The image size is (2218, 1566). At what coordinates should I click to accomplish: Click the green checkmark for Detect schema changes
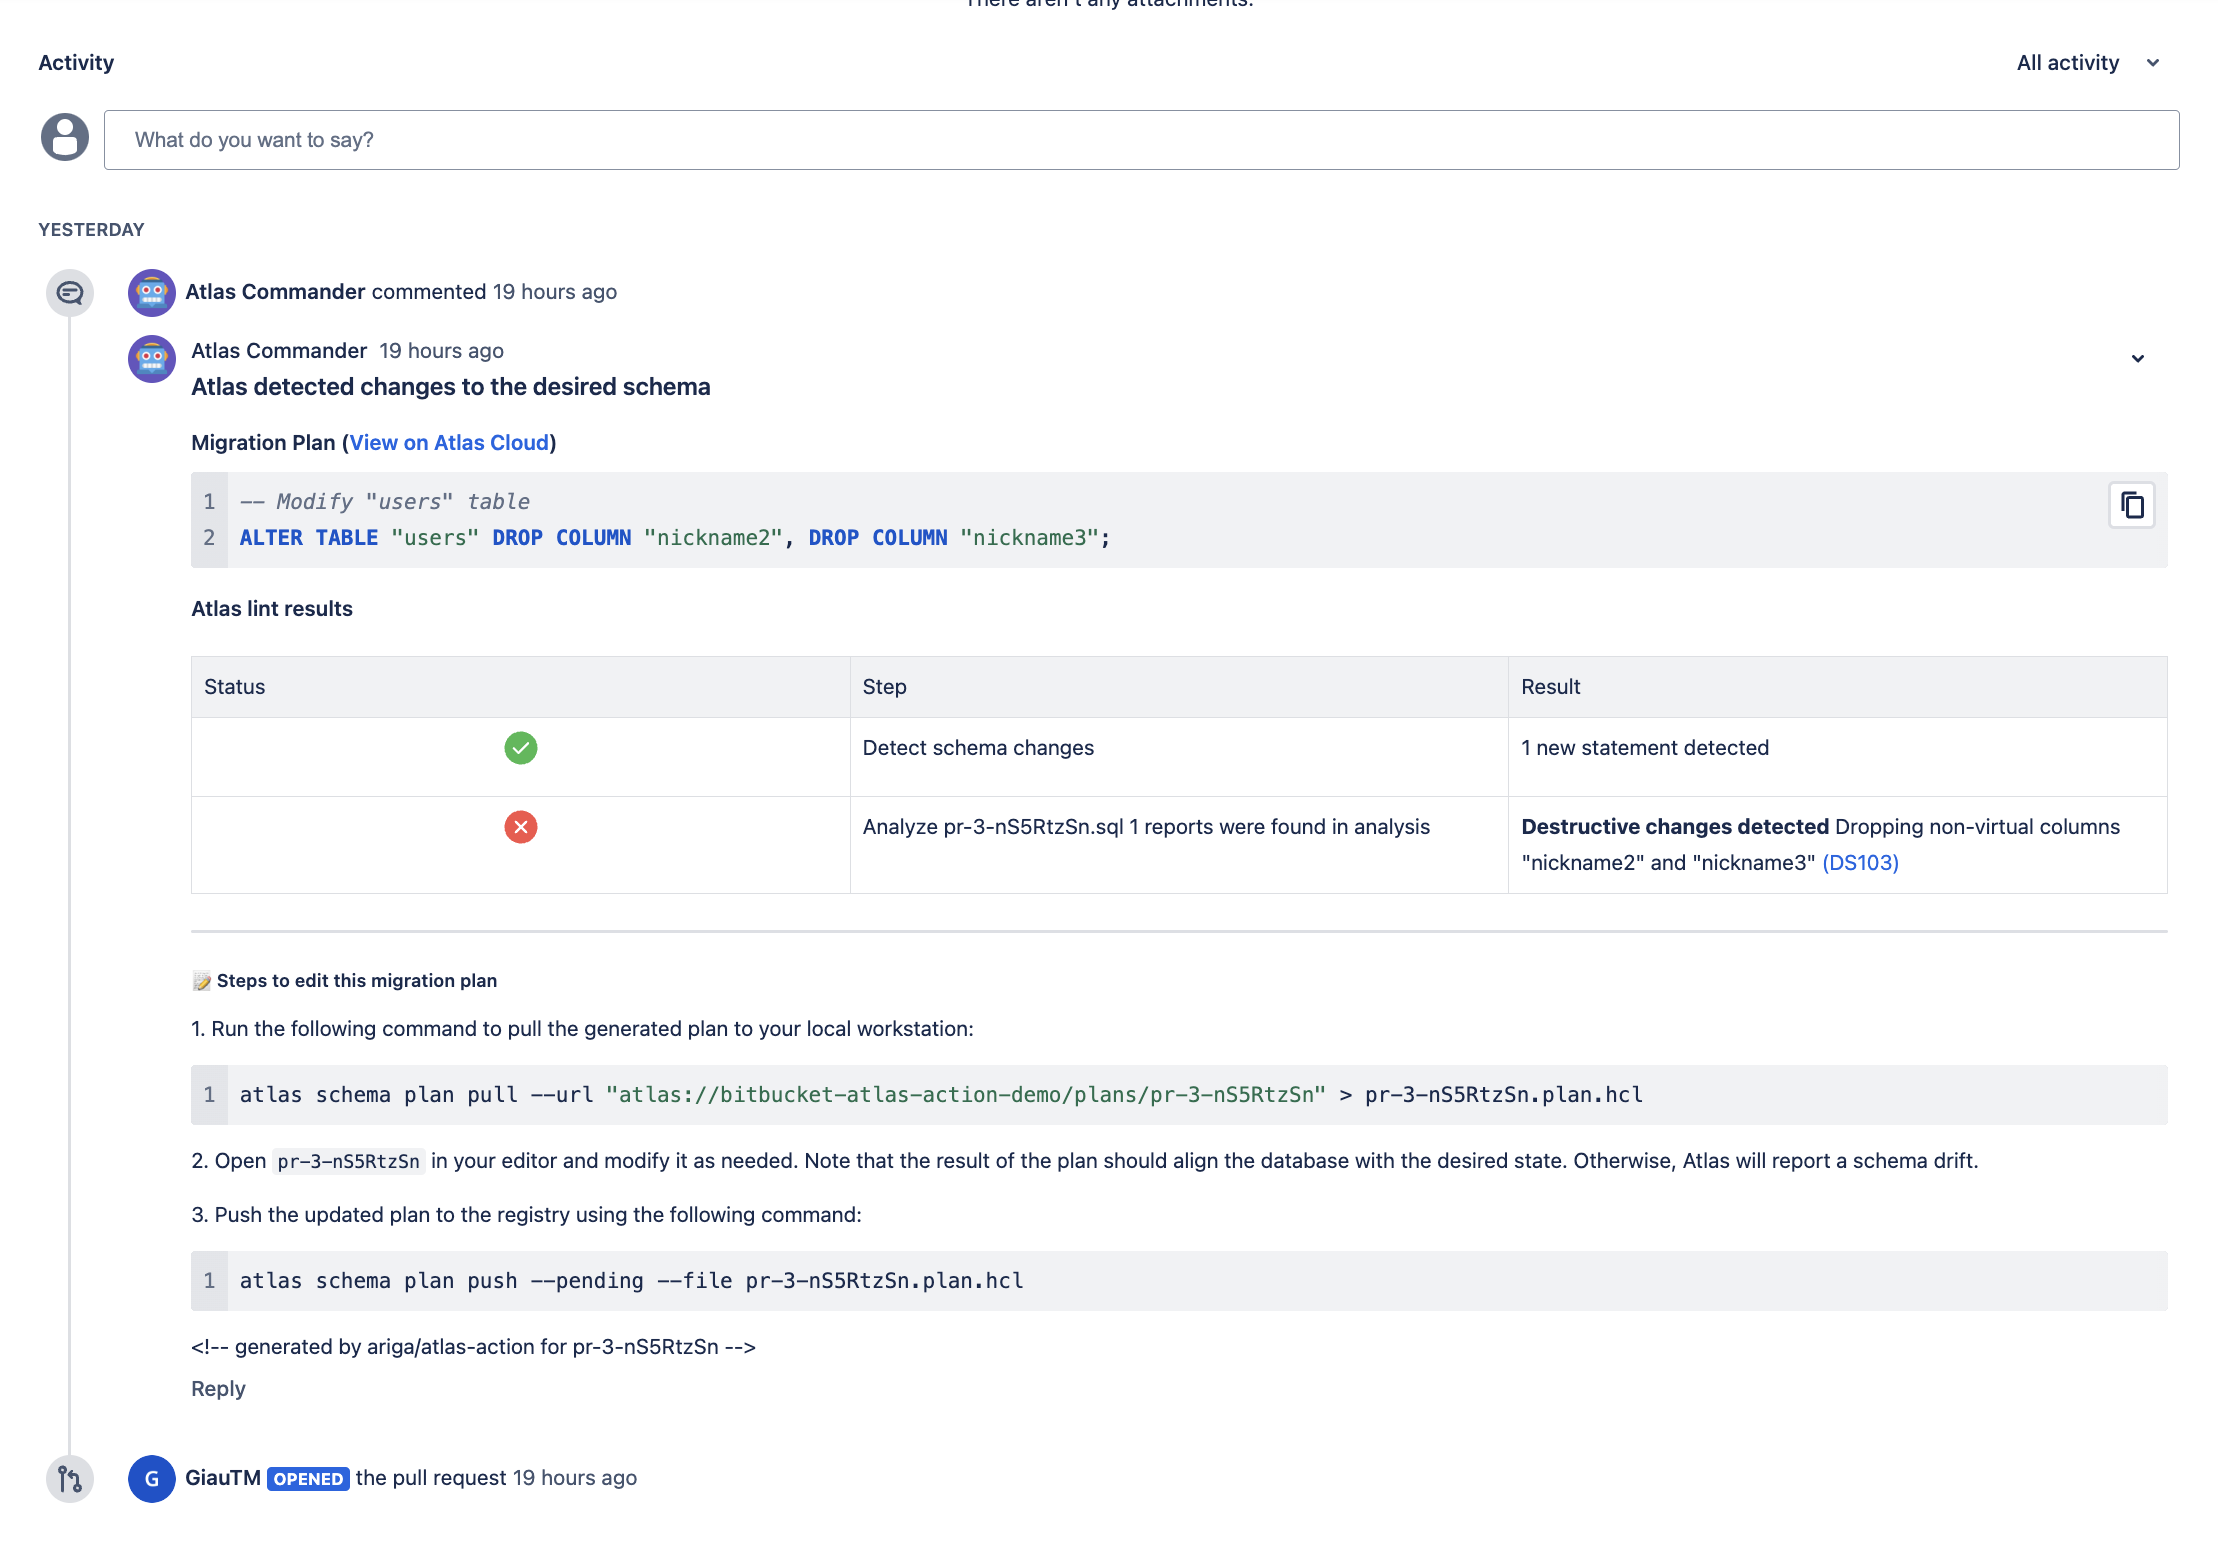520,747
